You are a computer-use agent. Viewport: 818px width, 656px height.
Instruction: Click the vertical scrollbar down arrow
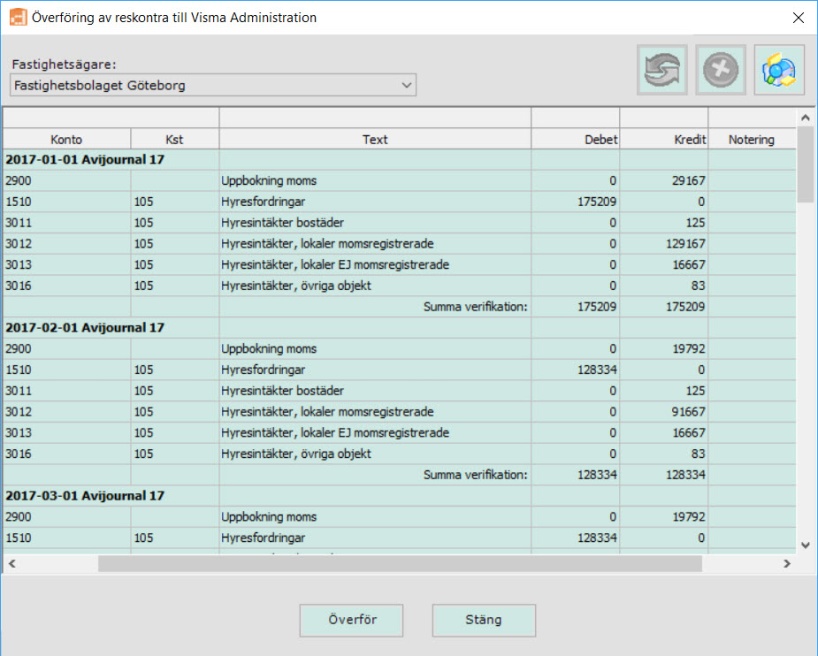pos(805,545)
